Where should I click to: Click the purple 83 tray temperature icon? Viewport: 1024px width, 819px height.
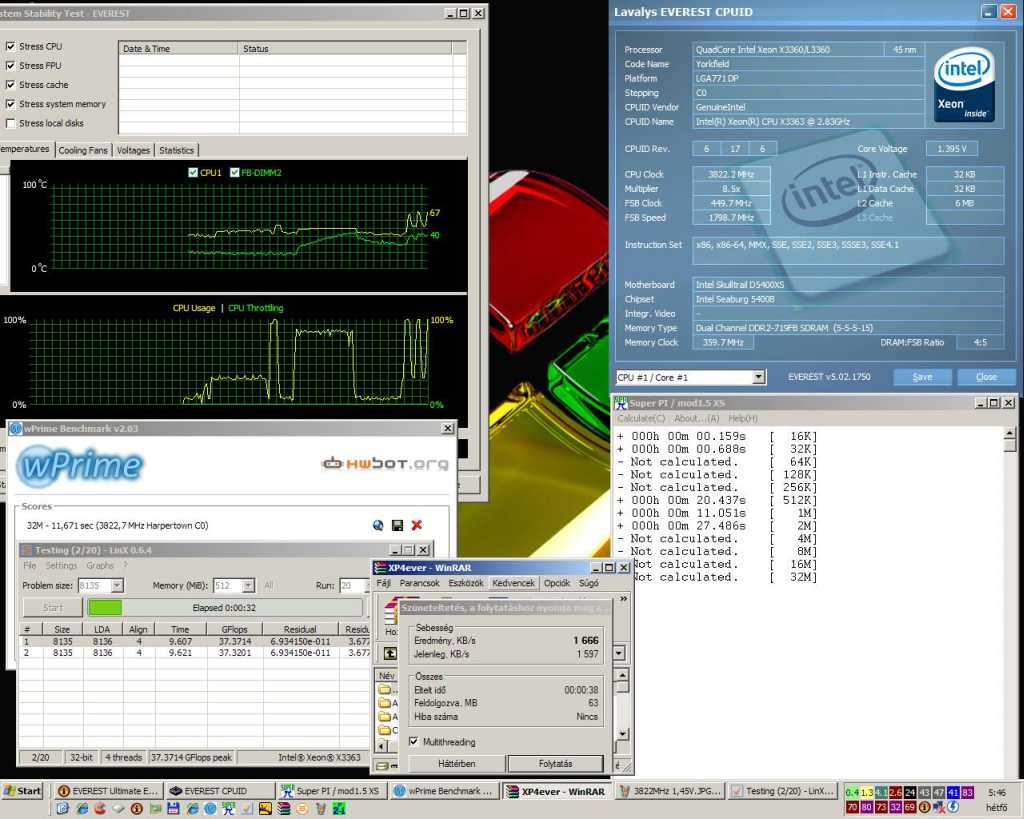968,792
